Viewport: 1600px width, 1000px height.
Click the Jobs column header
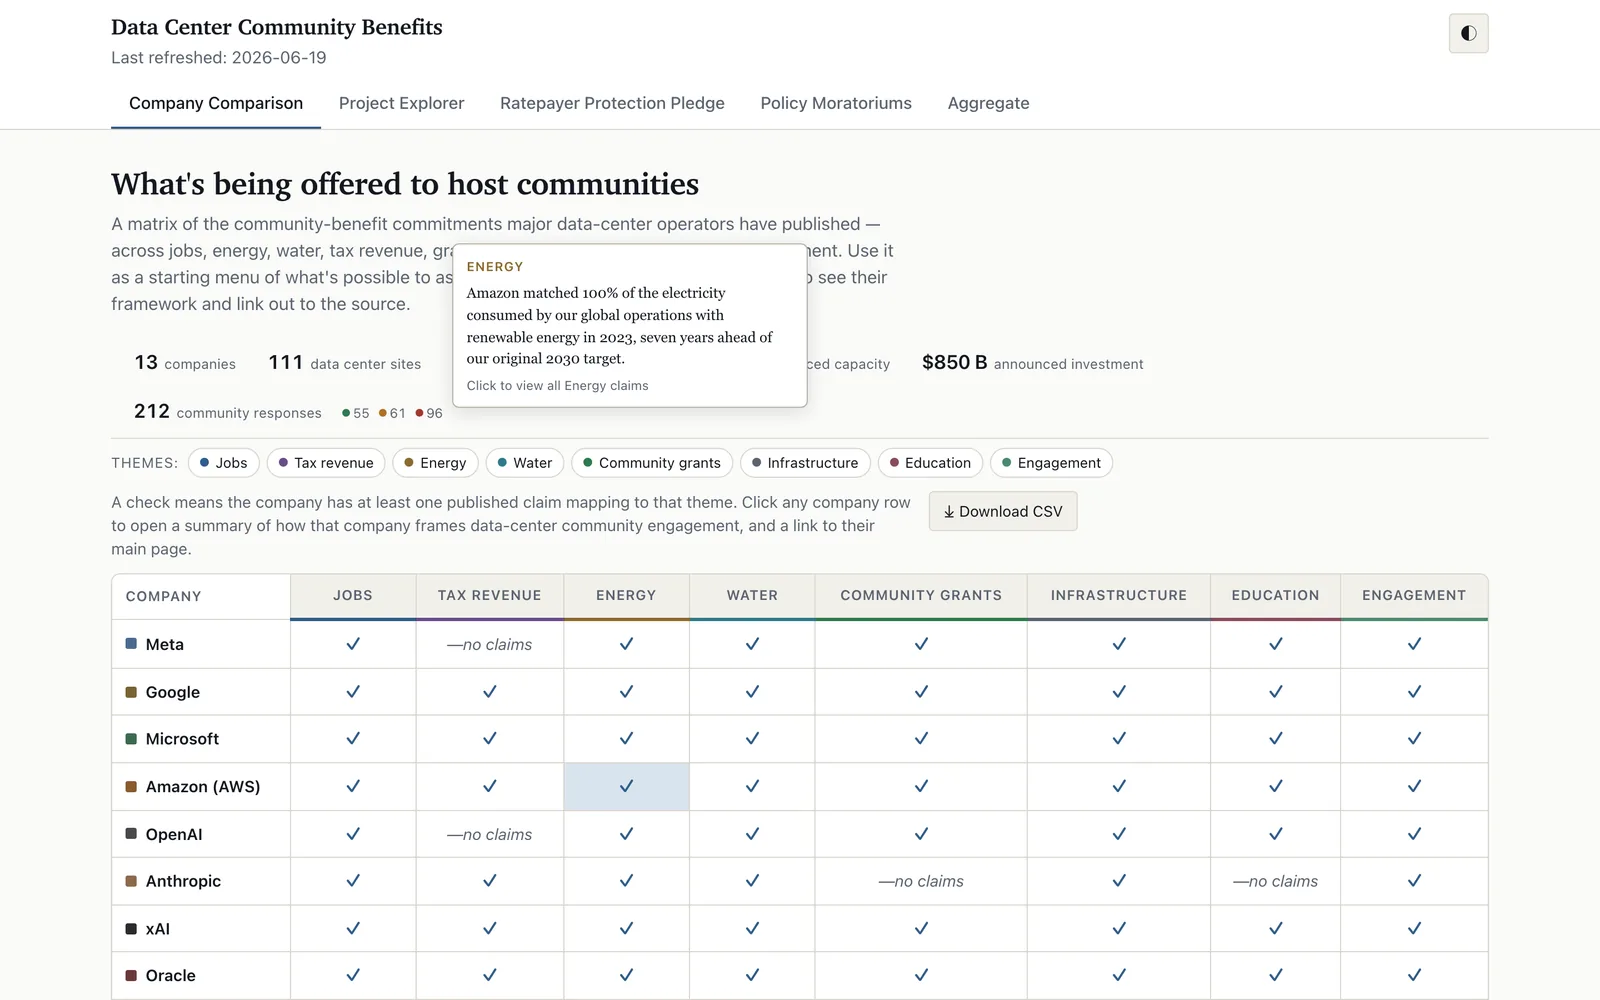[353, 596]
